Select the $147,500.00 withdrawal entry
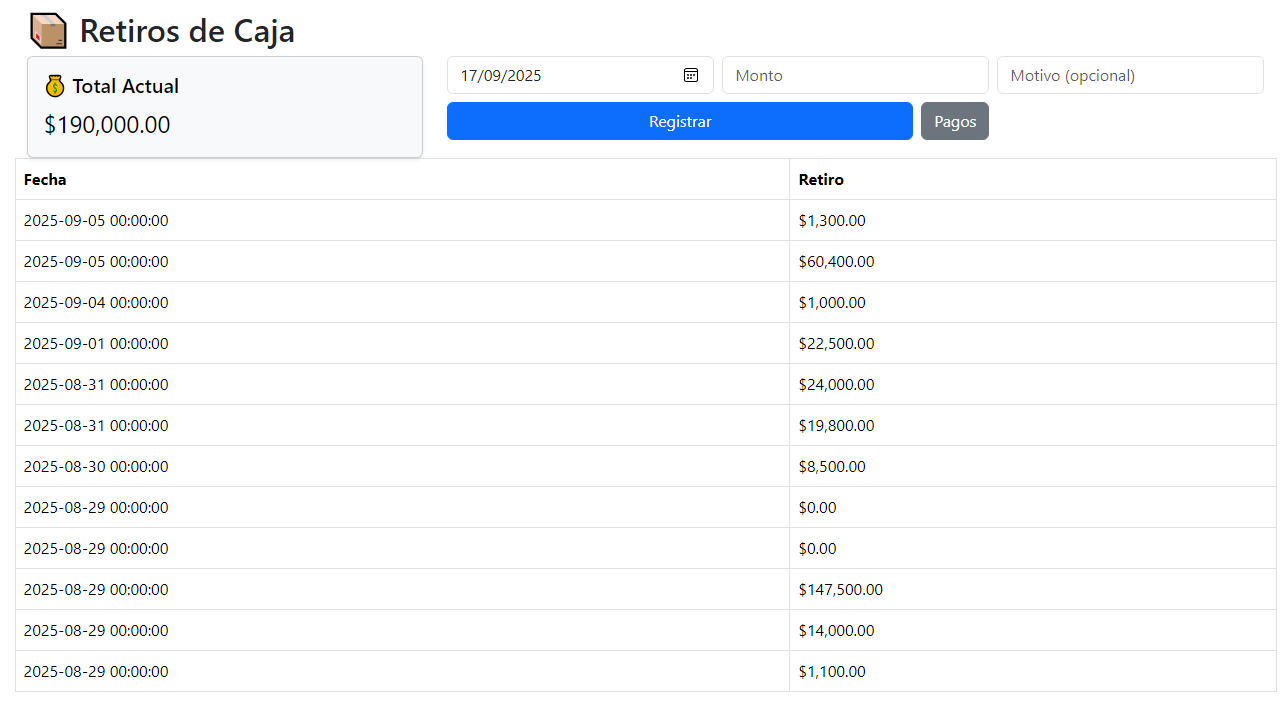1284x709 pixels. 840,590
